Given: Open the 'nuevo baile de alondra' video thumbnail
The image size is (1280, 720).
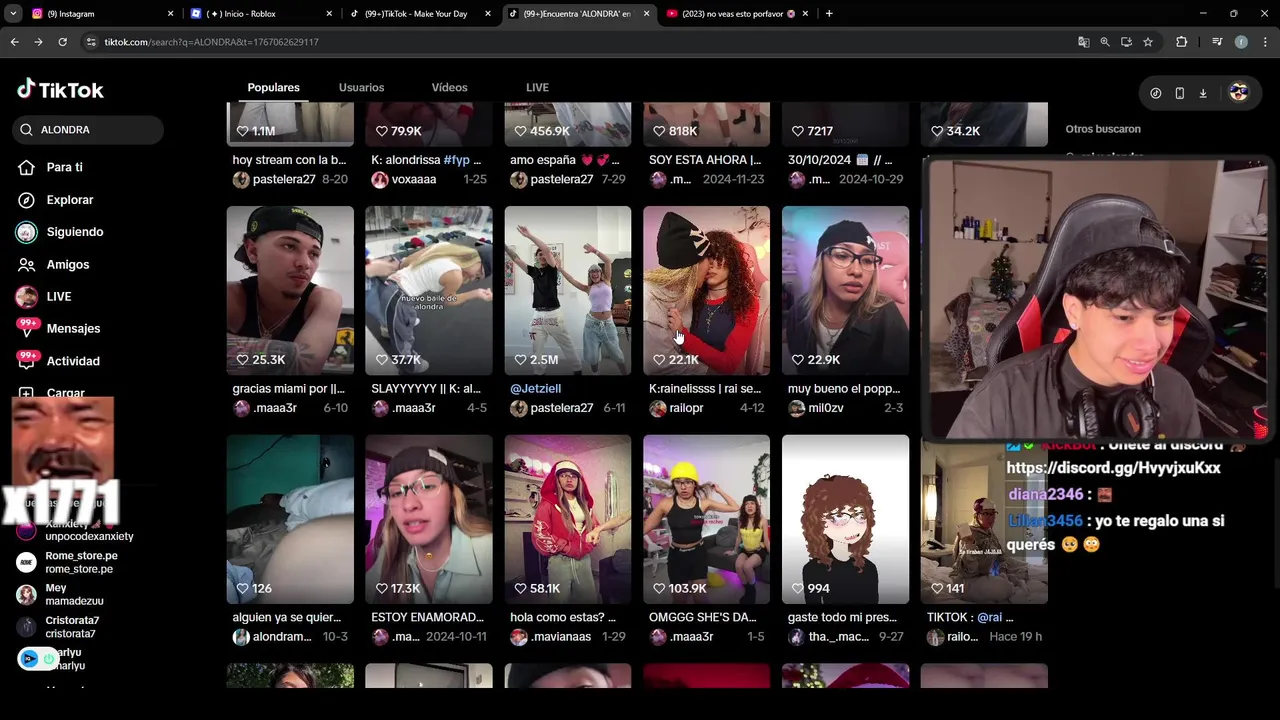Looking at the screenshot, I should [429, 290].
